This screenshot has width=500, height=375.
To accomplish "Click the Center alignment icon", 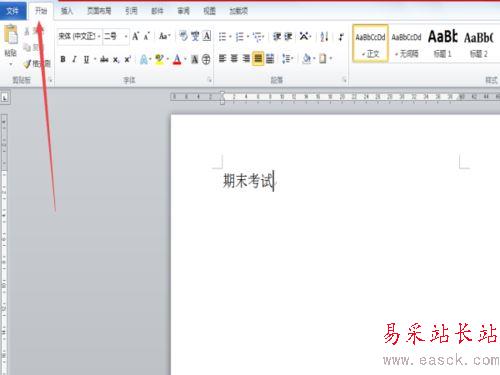I will (x=234, y=59).
